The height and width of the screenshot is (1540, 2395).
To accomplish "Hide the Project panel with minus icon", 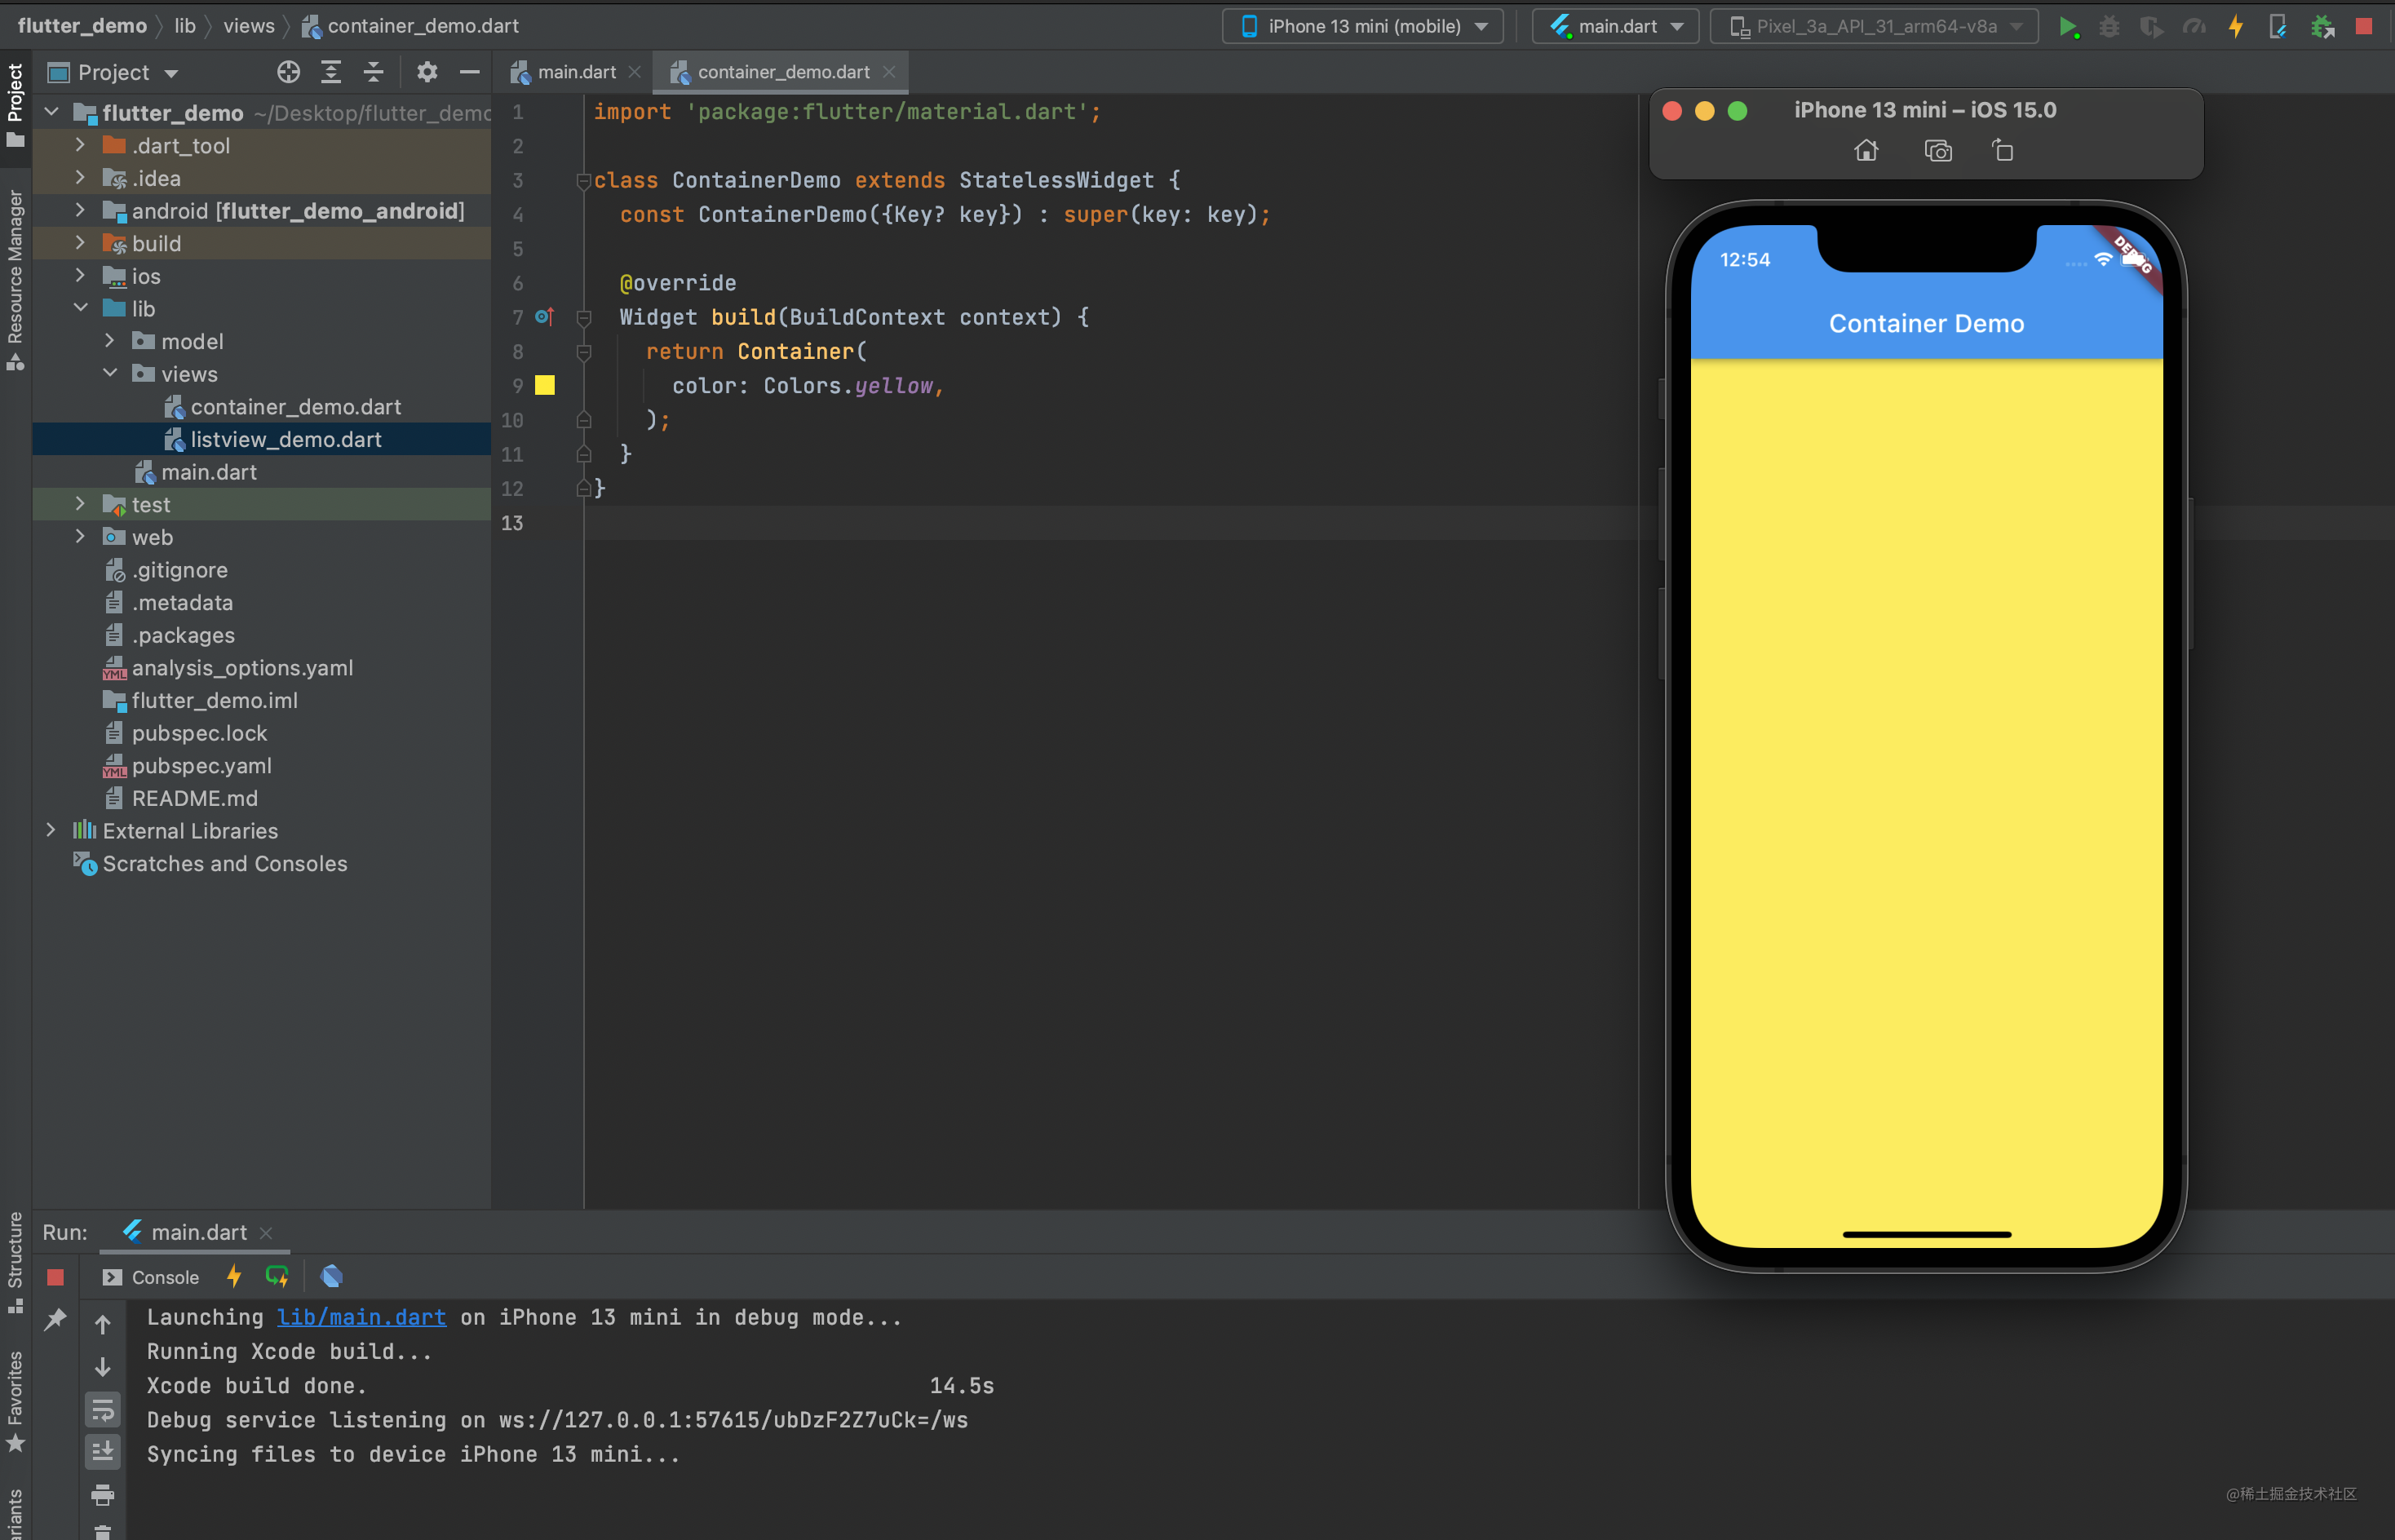I will tap(469, 72).
